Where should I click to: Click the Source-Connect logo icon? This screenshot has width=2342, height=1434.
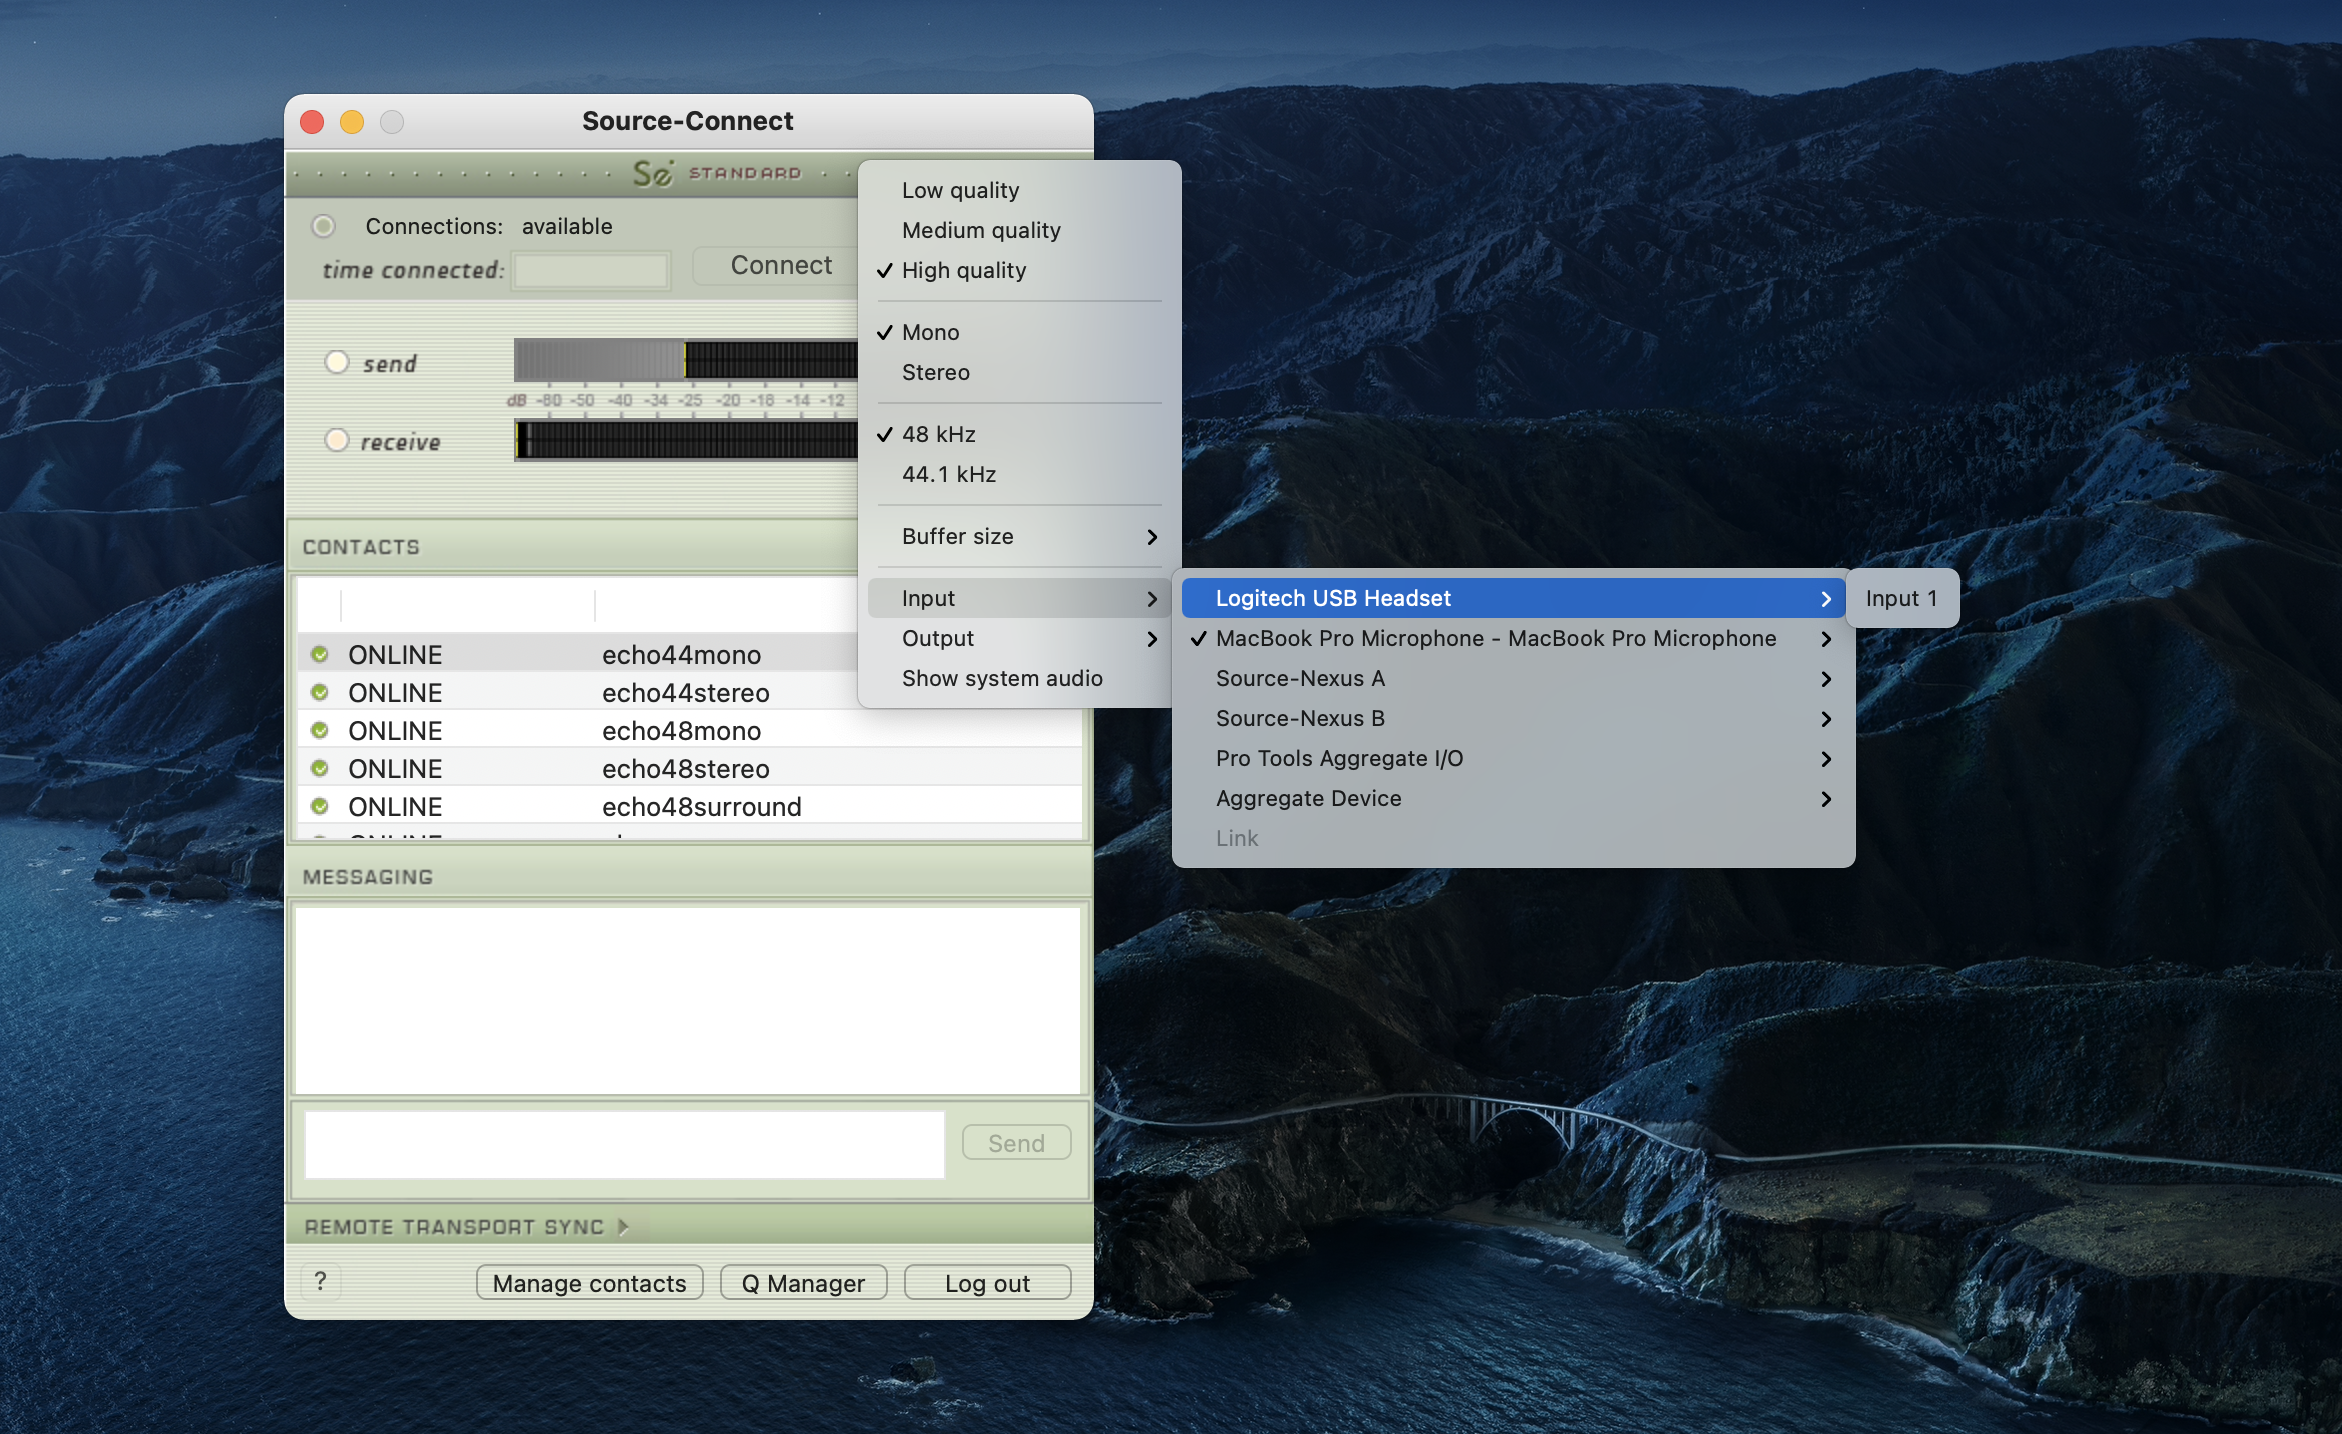653,173
